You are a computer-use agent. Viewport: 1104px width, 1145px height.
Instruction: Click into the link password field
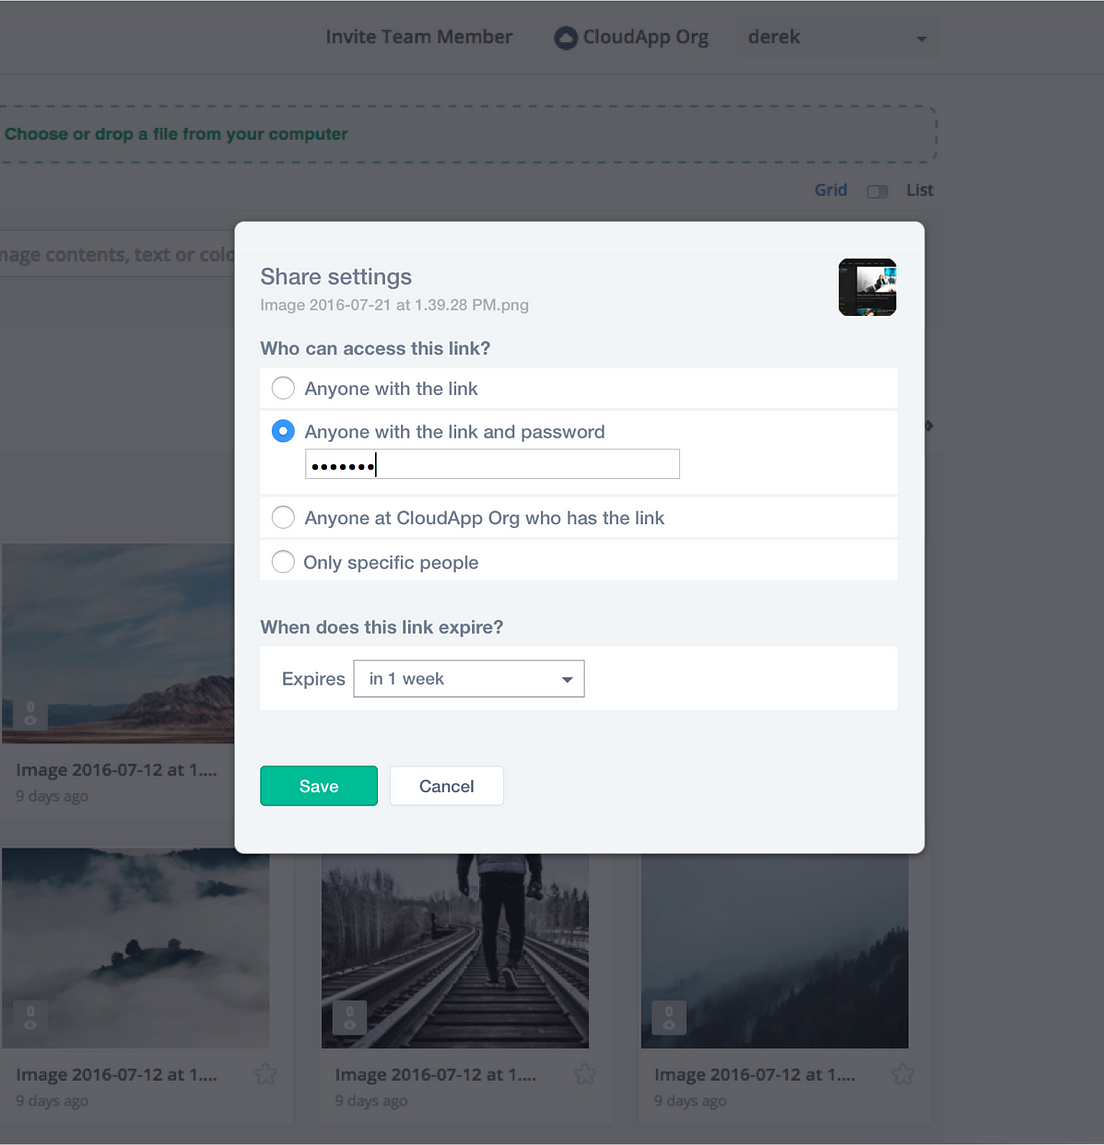(492, 464)
